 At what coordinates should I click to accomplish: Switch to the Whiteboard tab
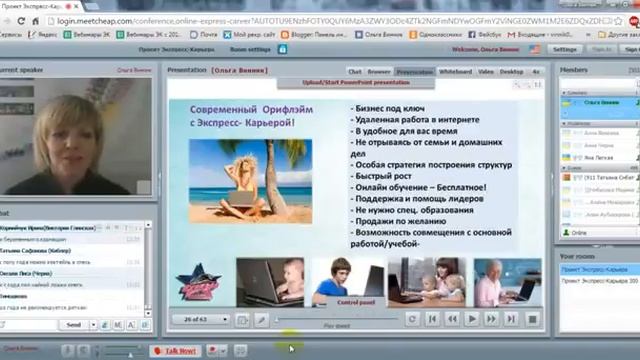455,72
